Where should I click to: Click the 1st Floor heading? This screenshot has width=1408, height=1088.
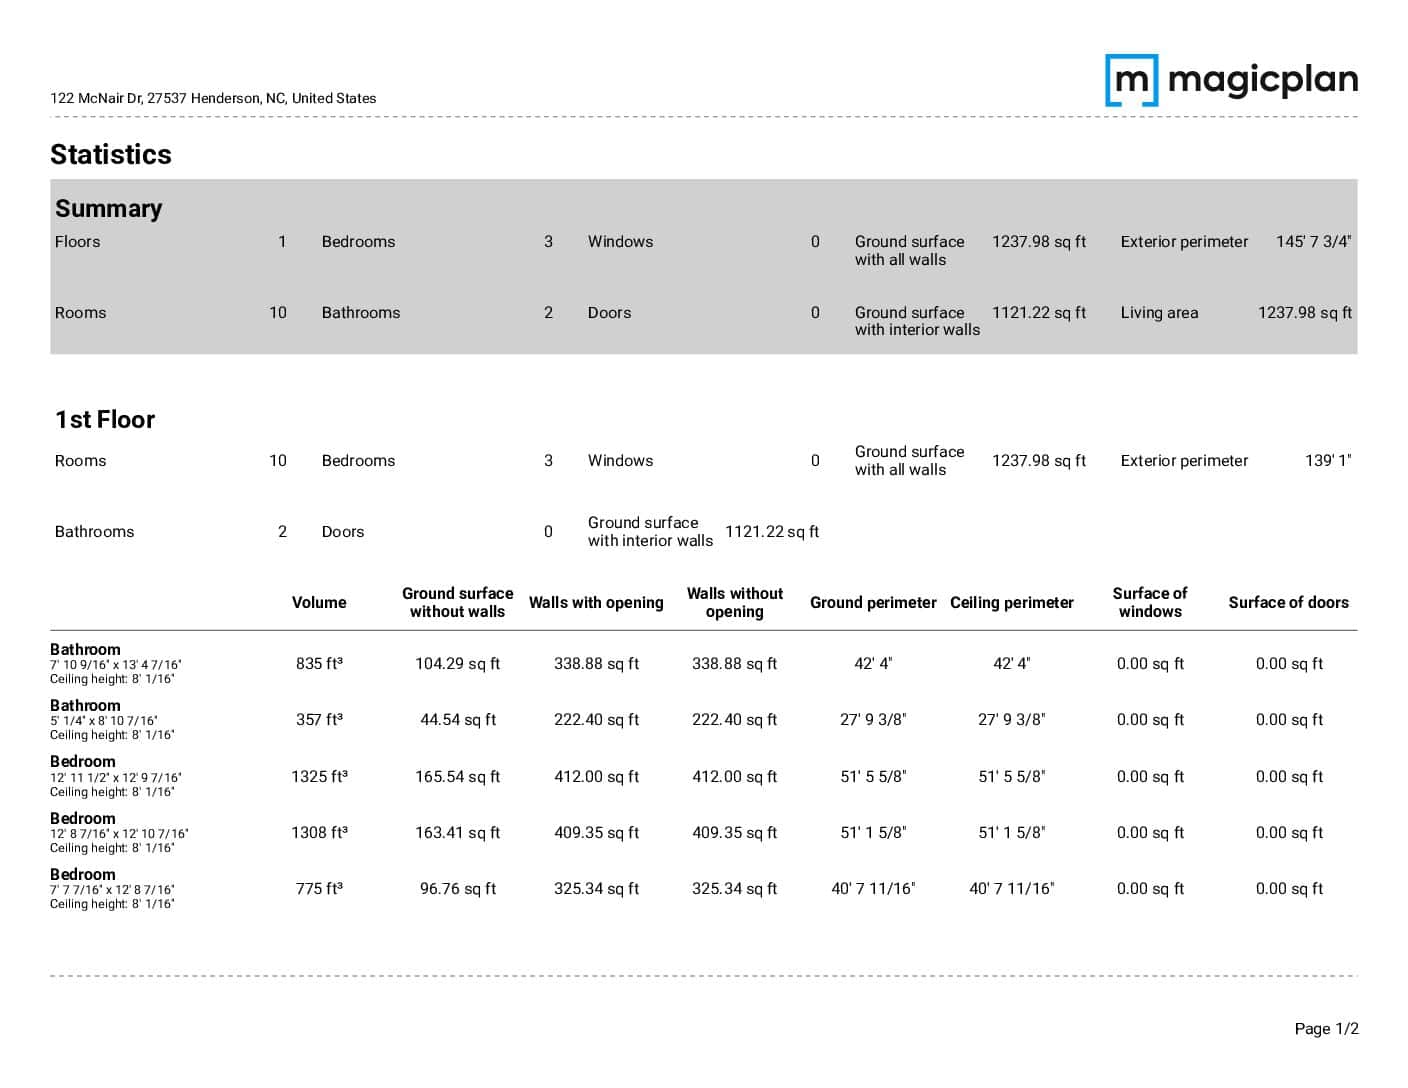click(105, 419)
